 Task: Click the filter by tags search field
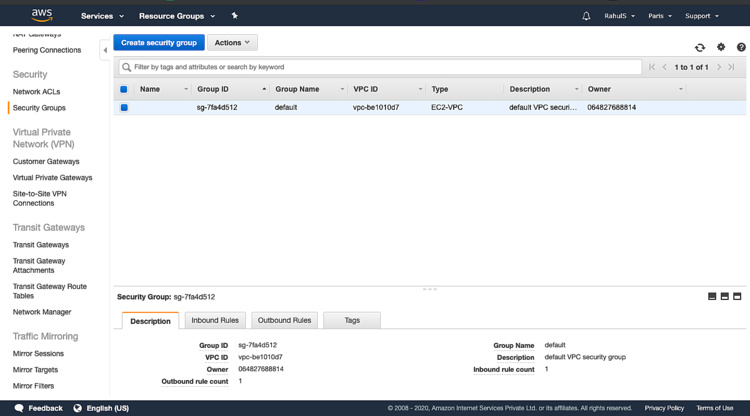point(380,67)
